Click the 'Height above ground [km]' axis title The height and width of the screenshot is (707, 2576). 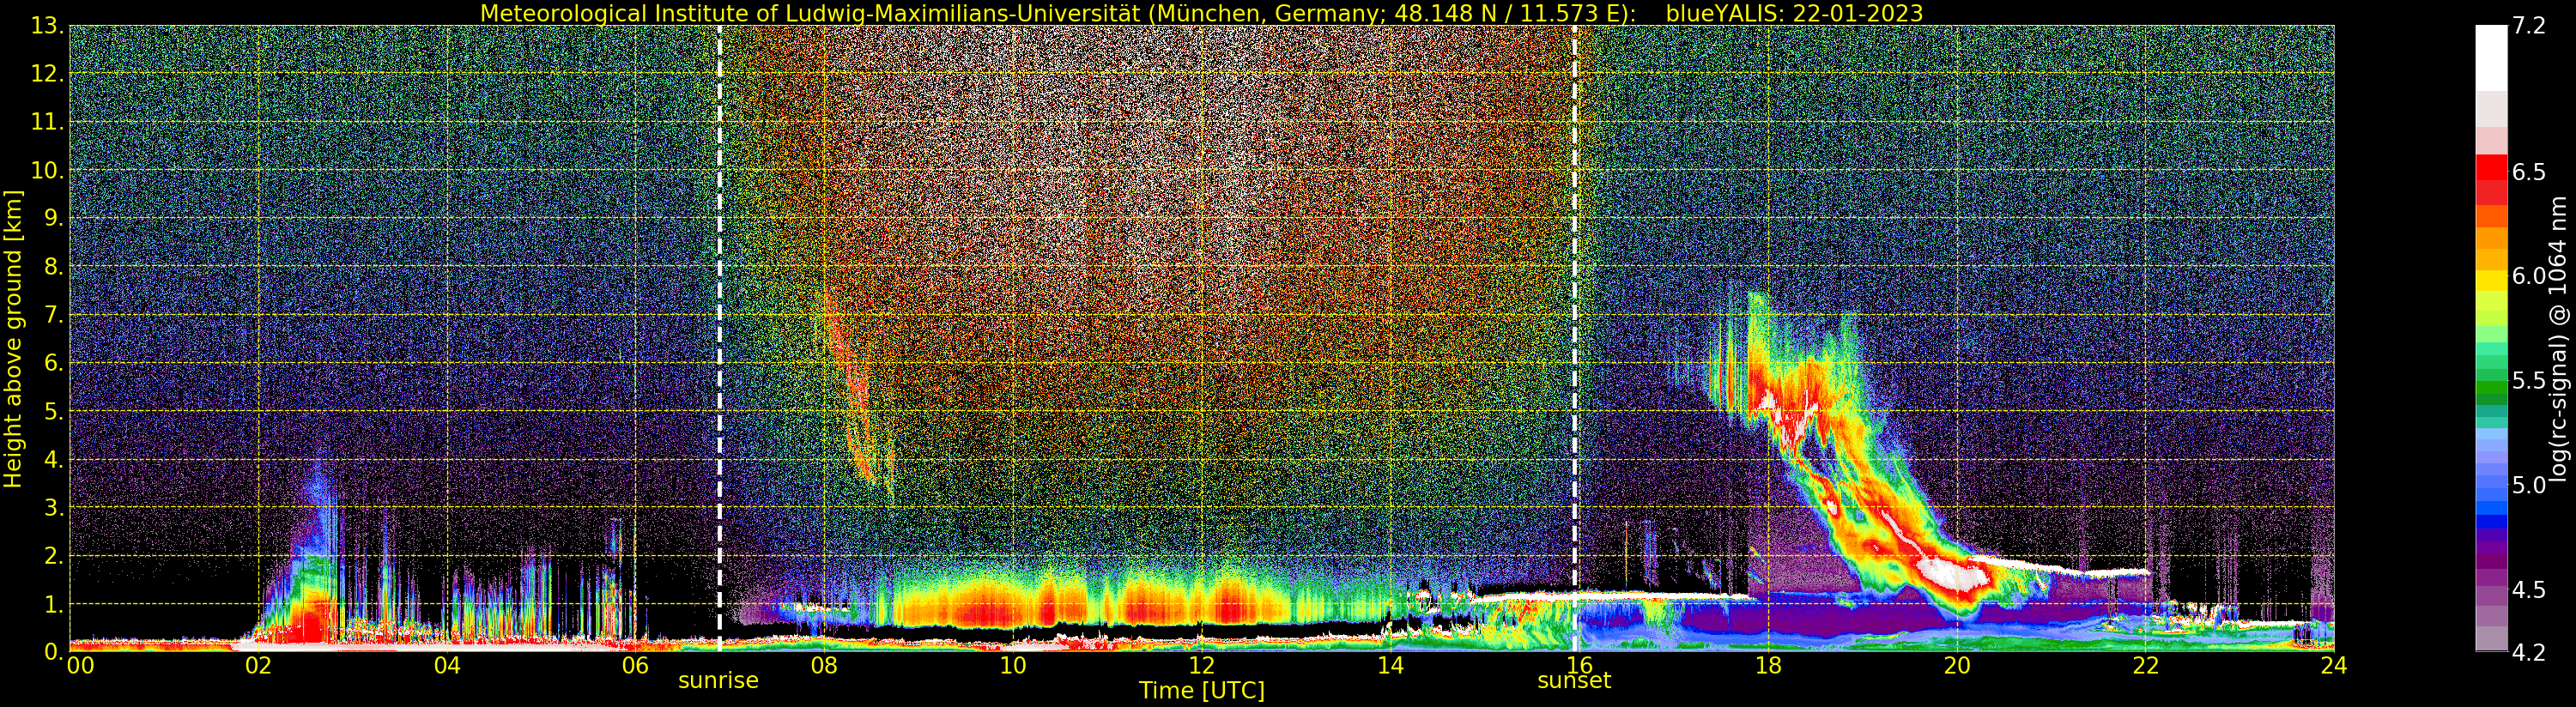point(13,339)
